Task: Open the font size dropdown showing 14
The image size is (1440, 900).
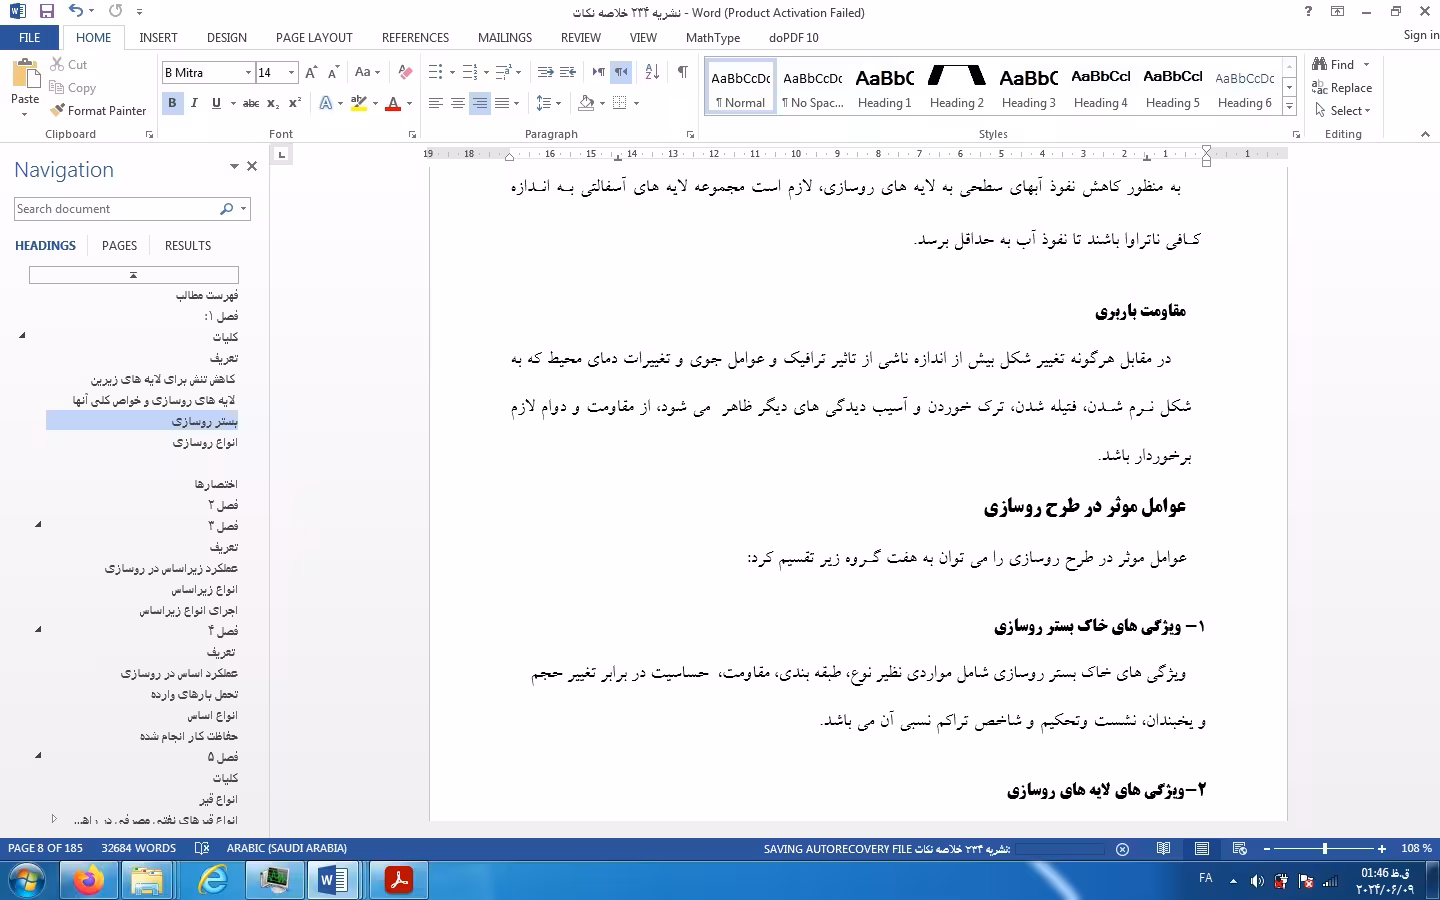Action: tap(291, 72)
